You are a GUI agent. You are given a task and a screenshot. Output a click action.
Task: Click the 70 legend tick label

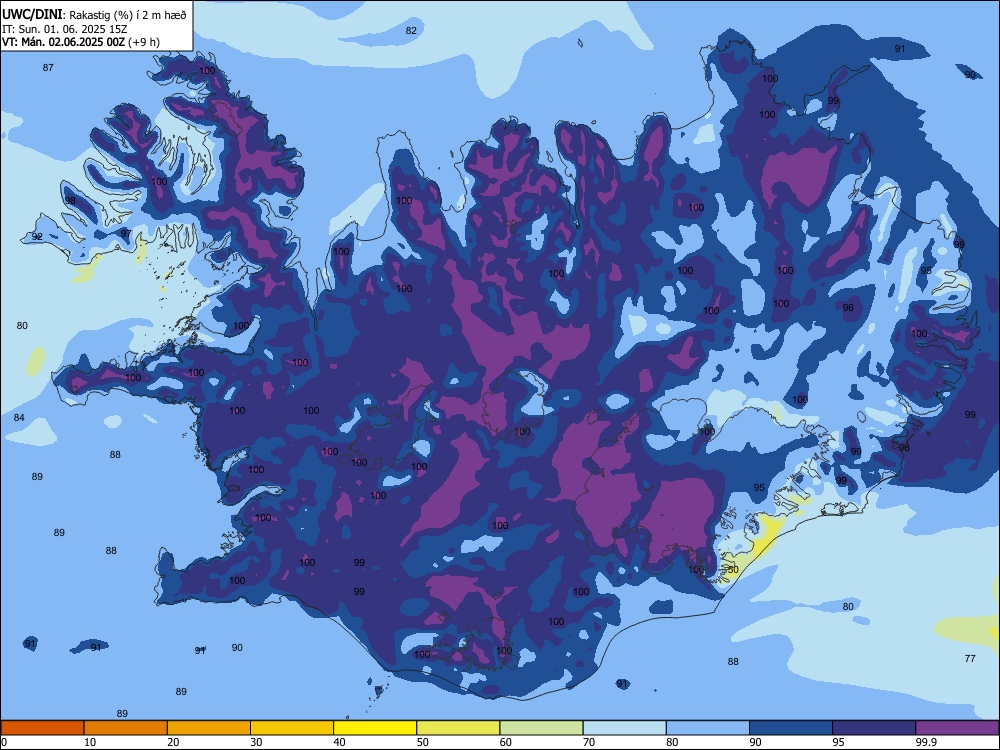click(x=589, y=742)
